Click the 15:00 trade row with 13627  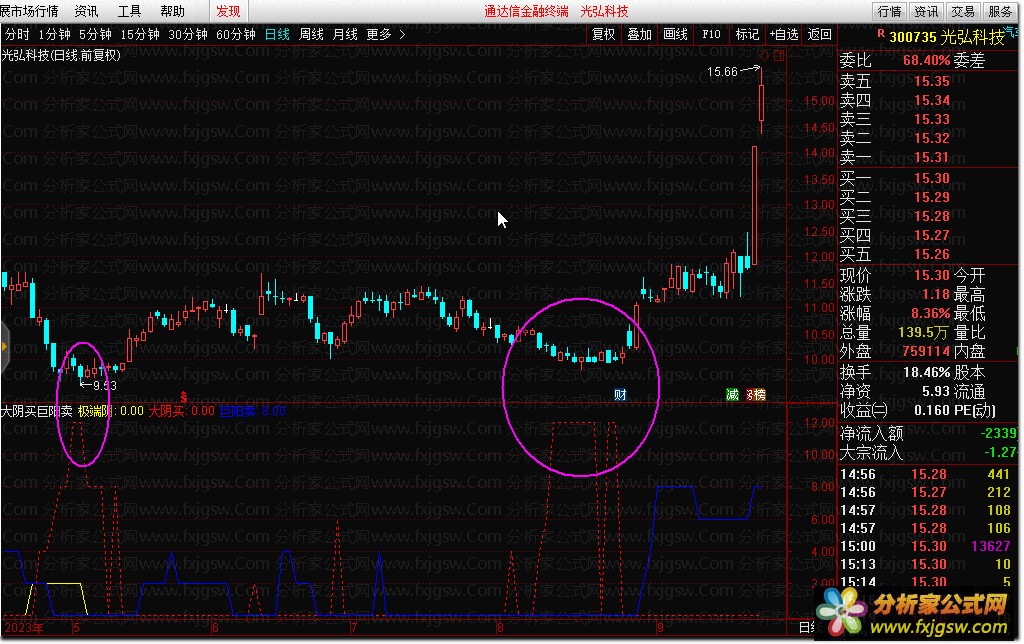click(928, 546)
